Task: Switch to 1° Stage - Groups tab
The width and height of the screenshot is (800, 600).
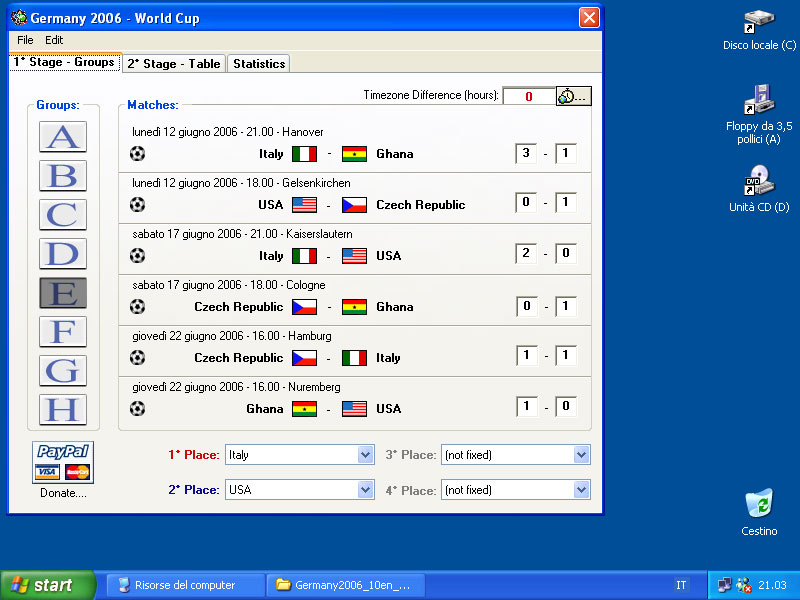Action: click(x=65, y=62)
